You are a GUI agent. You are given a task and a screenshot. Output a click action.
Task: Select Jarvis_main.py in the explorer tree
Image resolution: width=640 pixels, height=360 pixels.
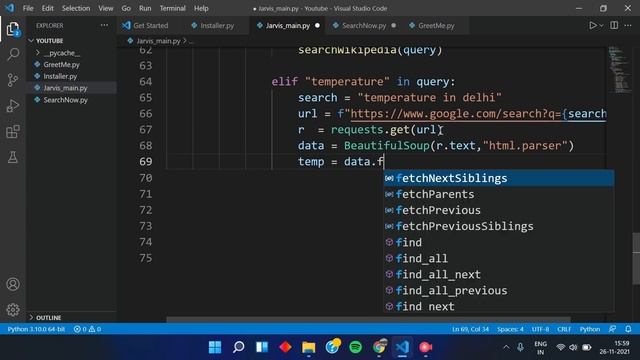pos(65,88)
